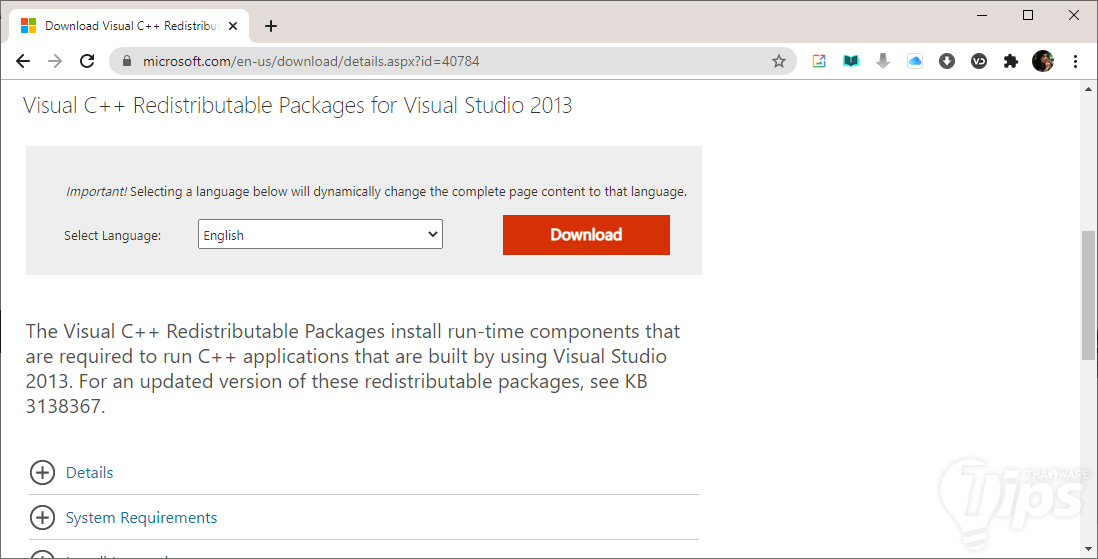Click the grey down arrow extension icon
This screenshot has width=1098, height=559.
883,61
